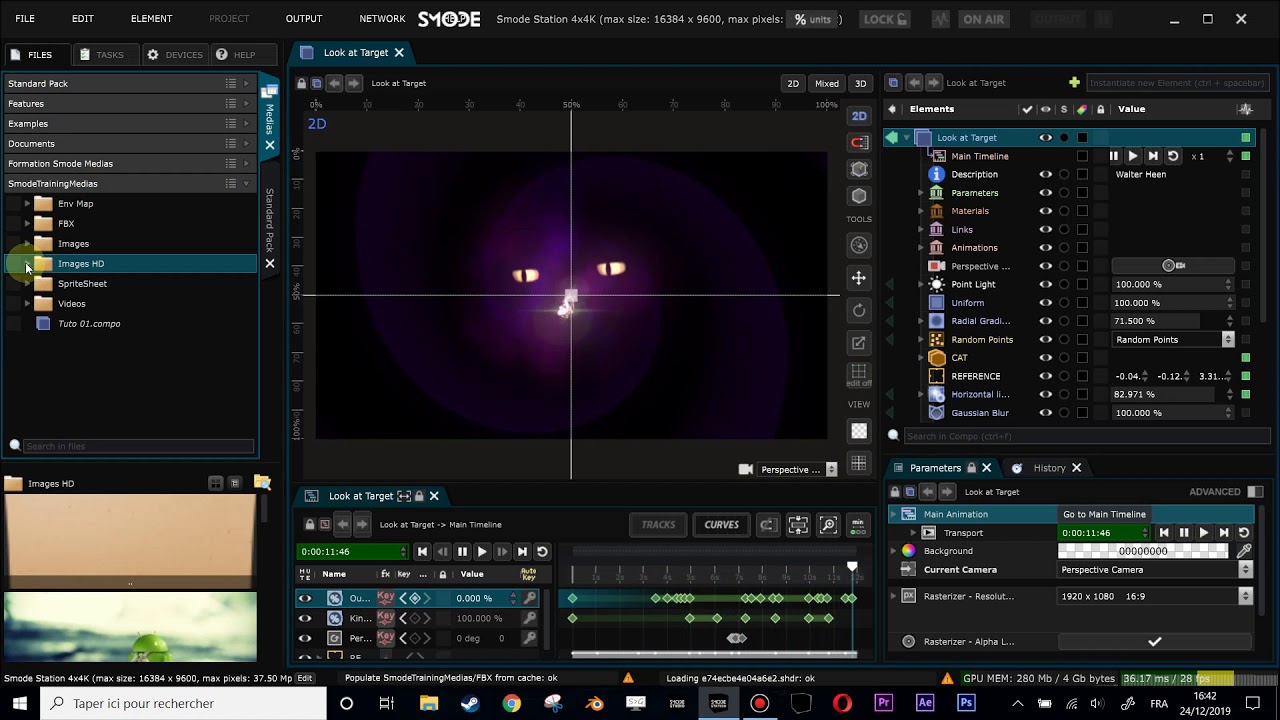Click the loop button in timeline transport

tap(542, 551)
